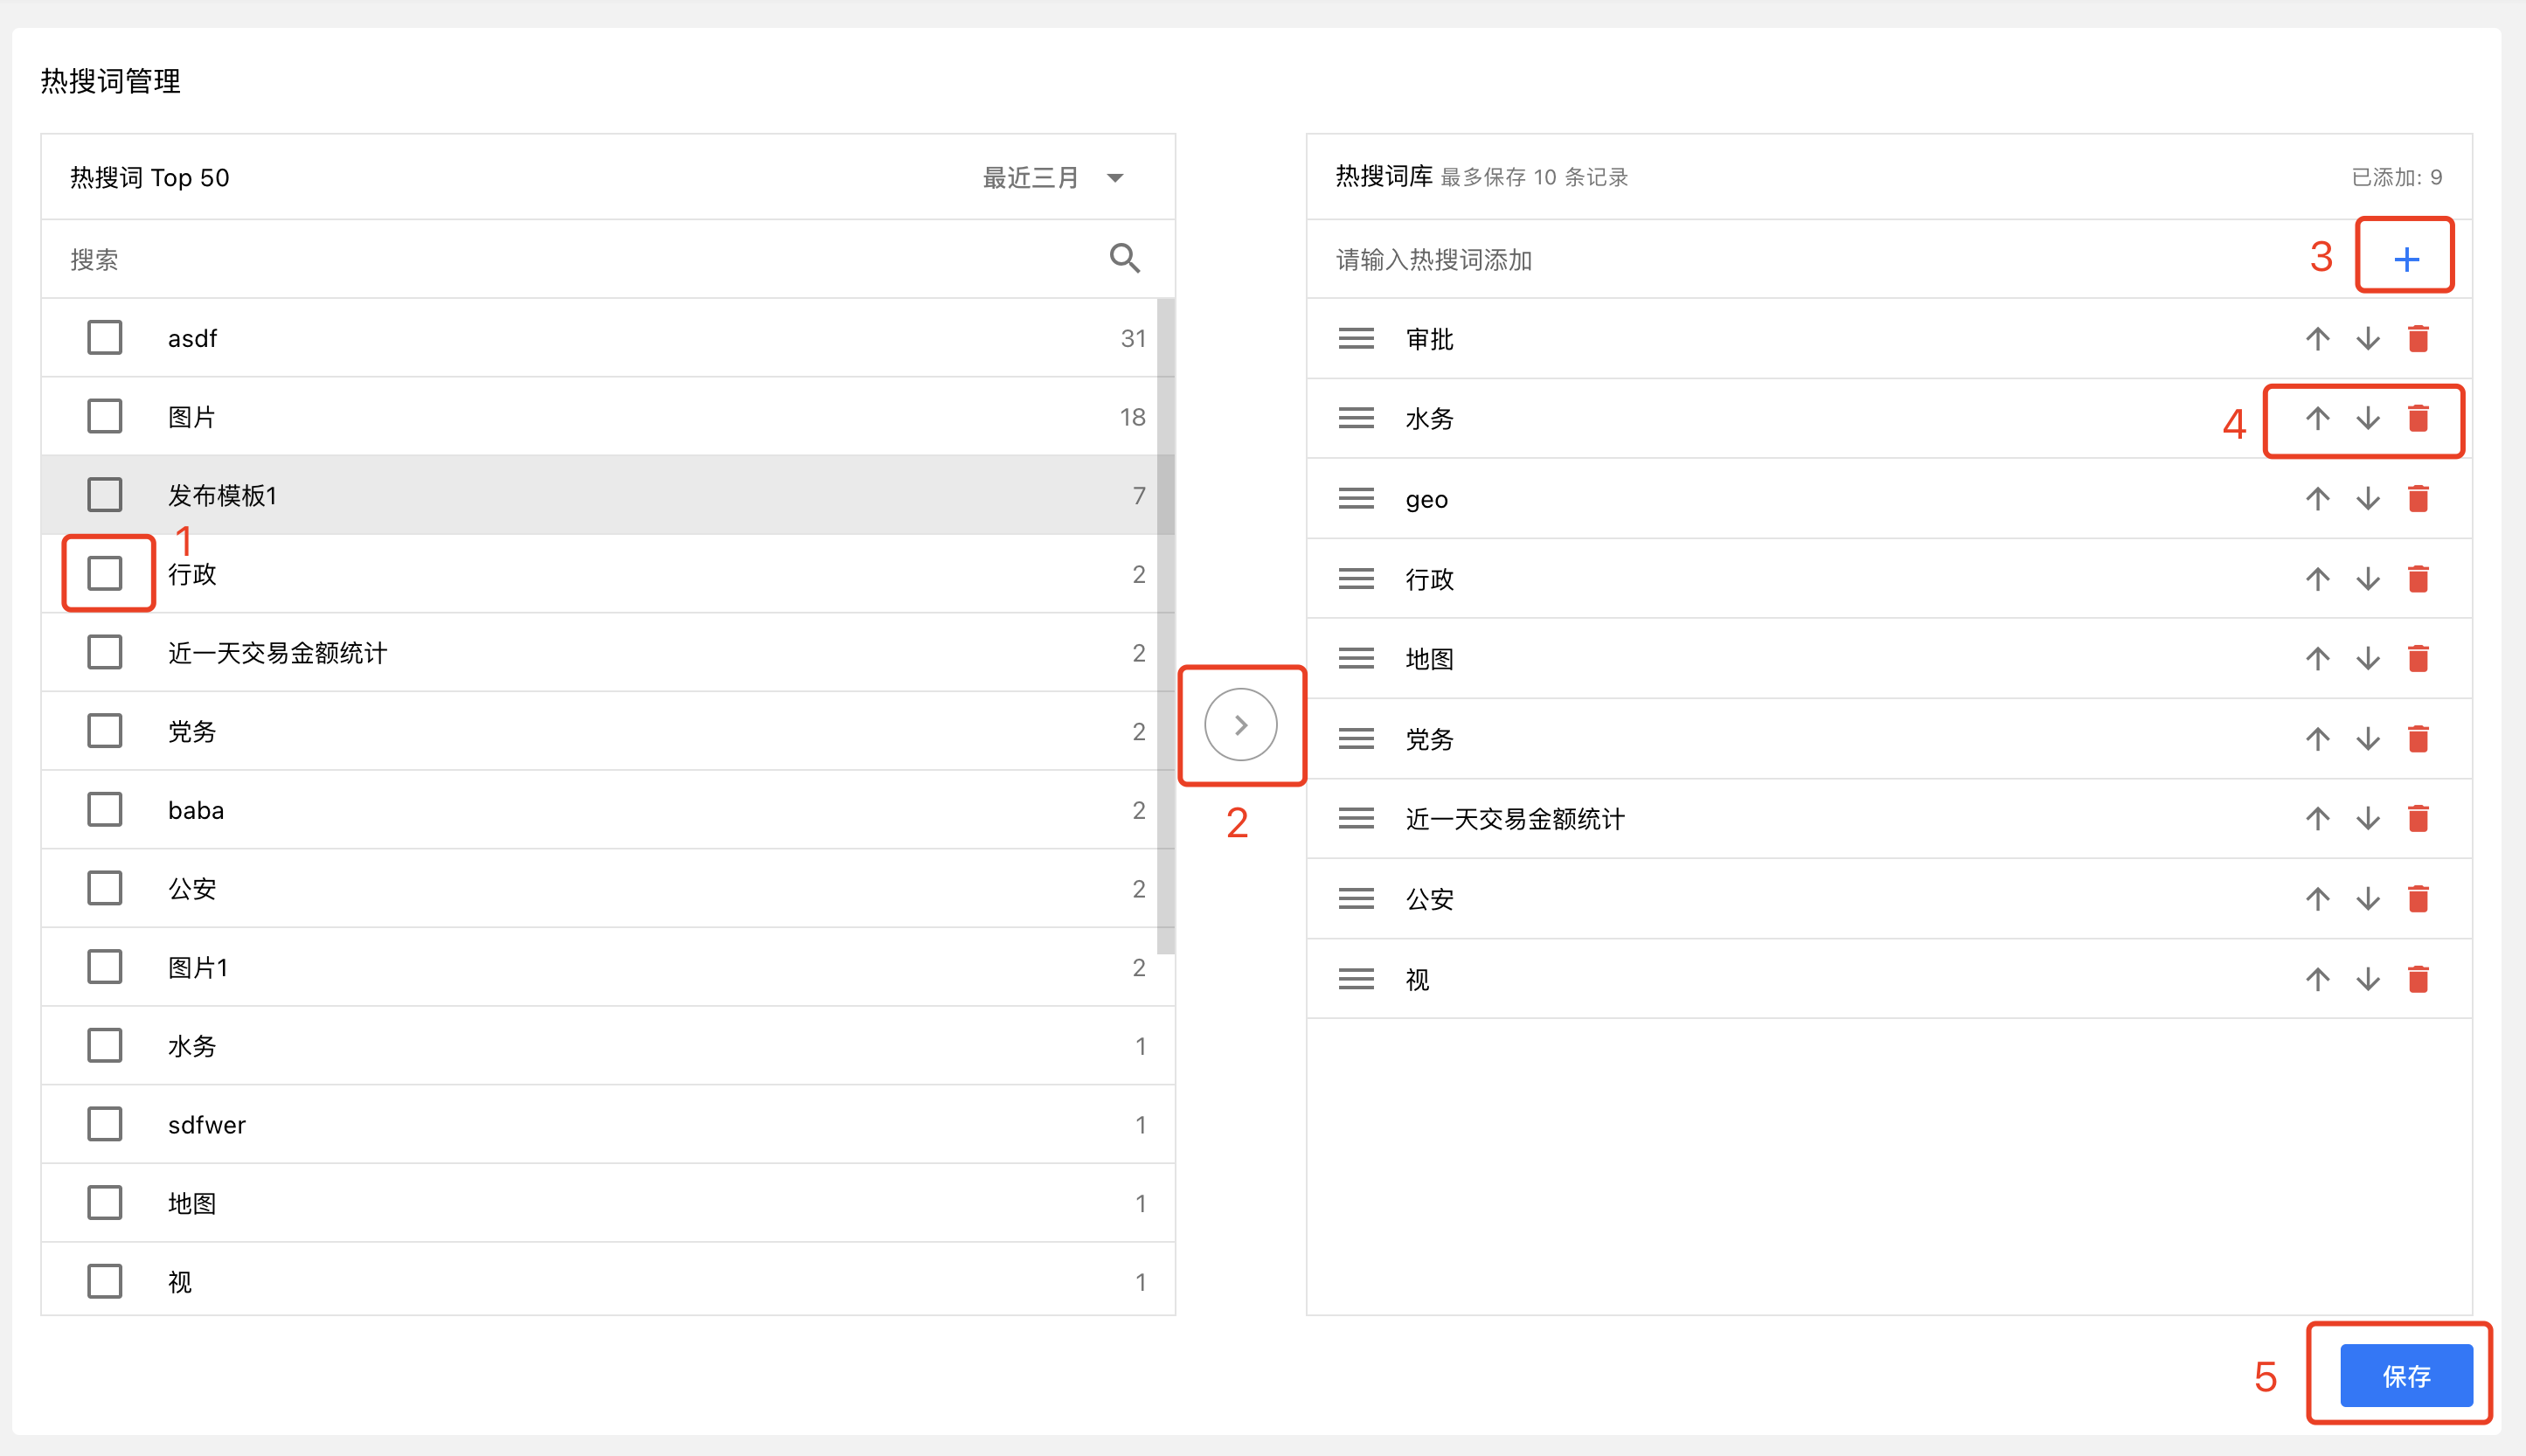Screen dimensions: 2526x1456
Task: Move geo up one position
Action: (2317, 498)
